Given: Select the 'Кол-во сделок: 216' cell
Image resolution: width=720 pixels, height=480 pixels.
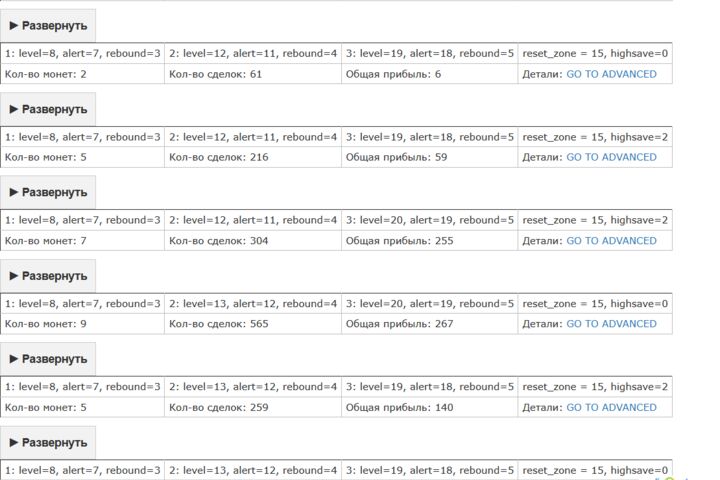Looking at the screenshot, I should (x=253, y=157).
